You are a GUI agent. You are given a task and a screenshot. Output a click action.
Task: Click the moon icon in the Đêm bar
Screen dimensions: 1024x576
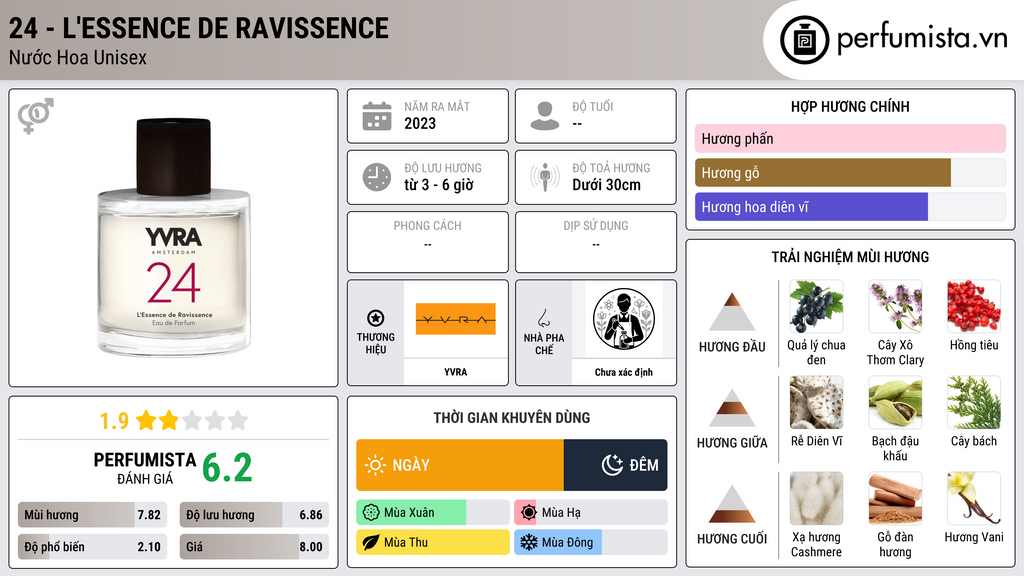(x=612, y=465)
